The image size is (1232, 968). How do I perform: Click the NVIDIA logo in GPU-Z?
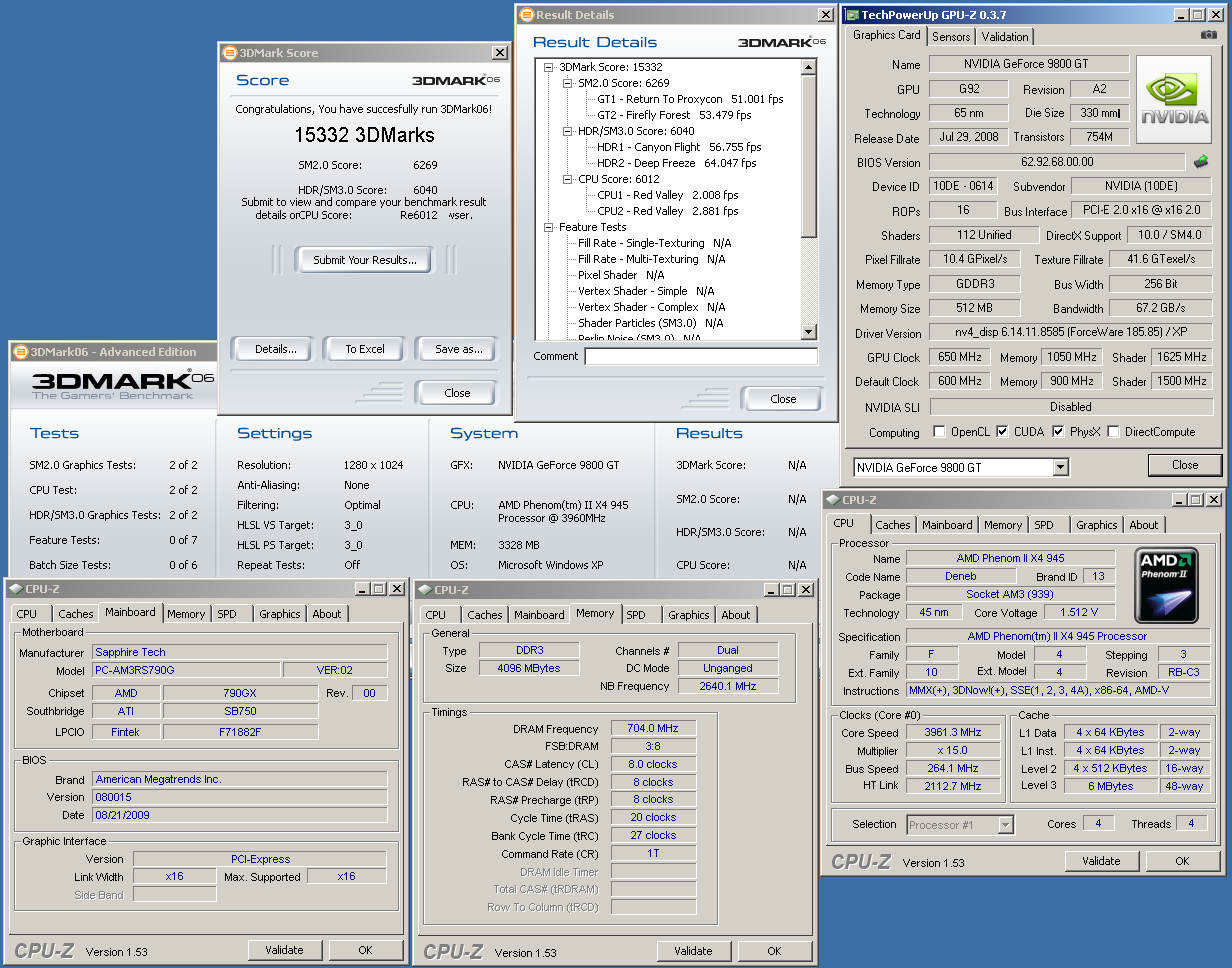click(x=1176, y=100)
